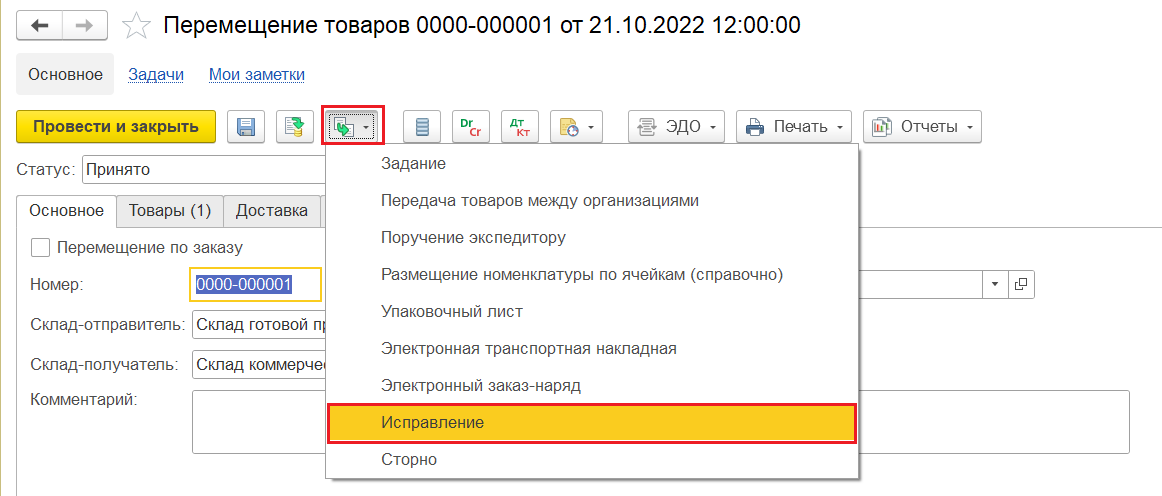This screenshot has height=496, width=1162.
Task: Choose Поручение экспедитору menu item
Action: pyautogui.click(x=592, y=238)
